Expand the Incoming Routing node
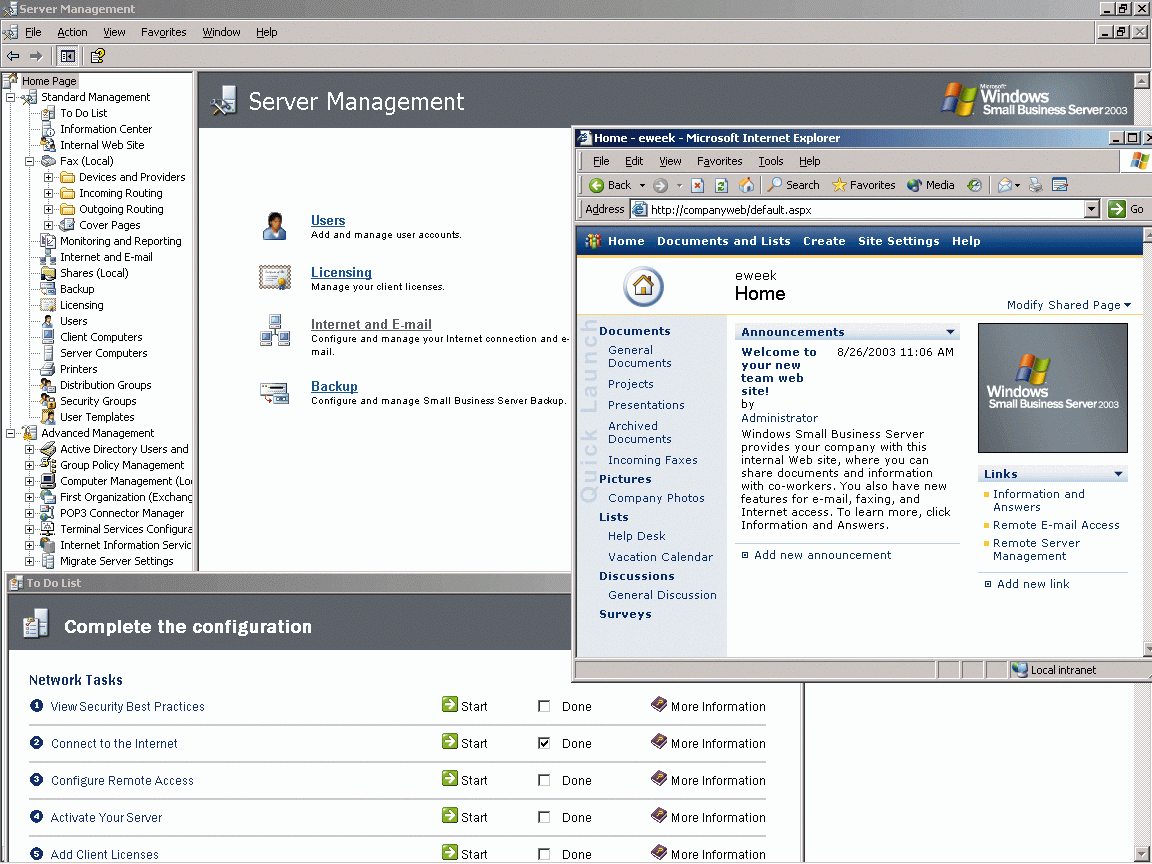 (48, 193)
